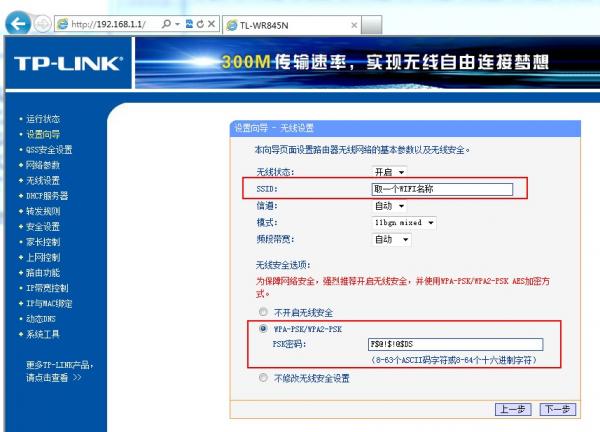The width and height of the screenshot is (600, 432).
Task: Expand 上网控制 in sidebar menu
Action: [43, 258]
